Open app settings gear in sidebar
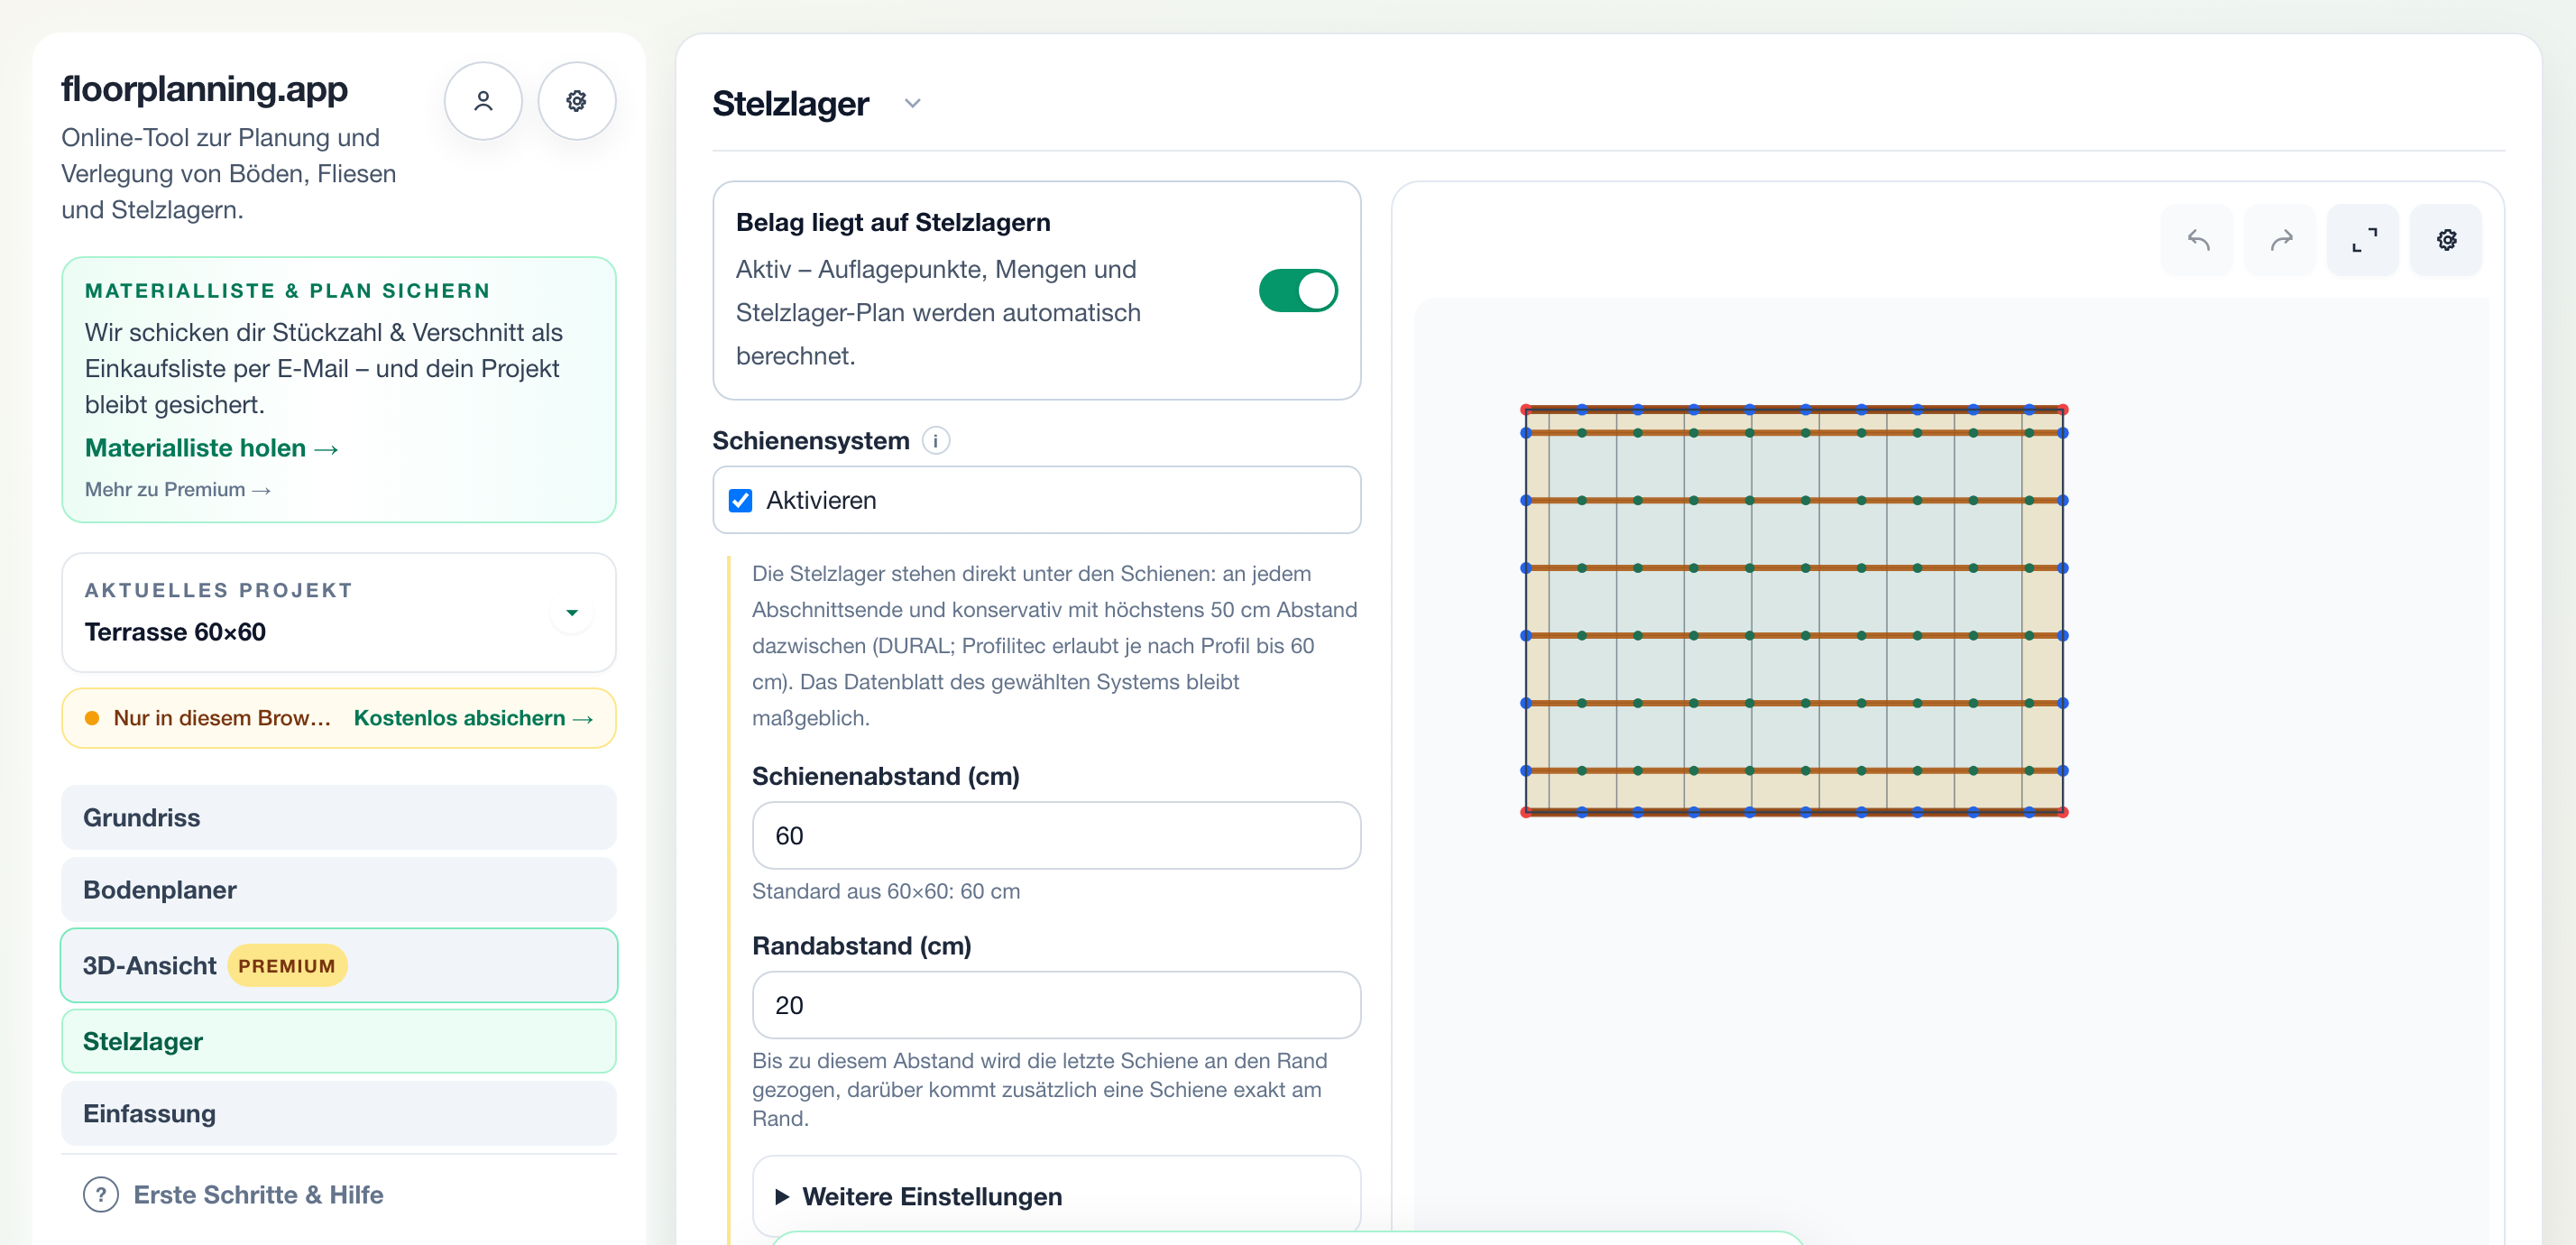The image size is (2576, 1245). pyautogui.click(x=576, y=101)
